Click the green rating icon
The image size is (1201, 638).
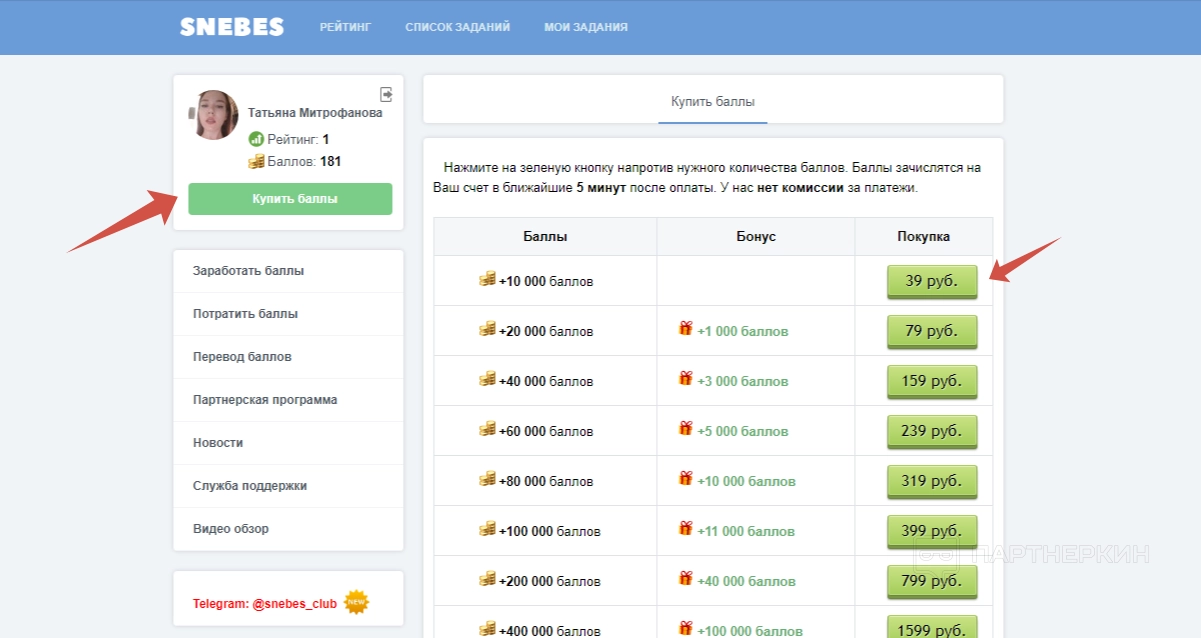pyautogui.click(x=256, y=140)
